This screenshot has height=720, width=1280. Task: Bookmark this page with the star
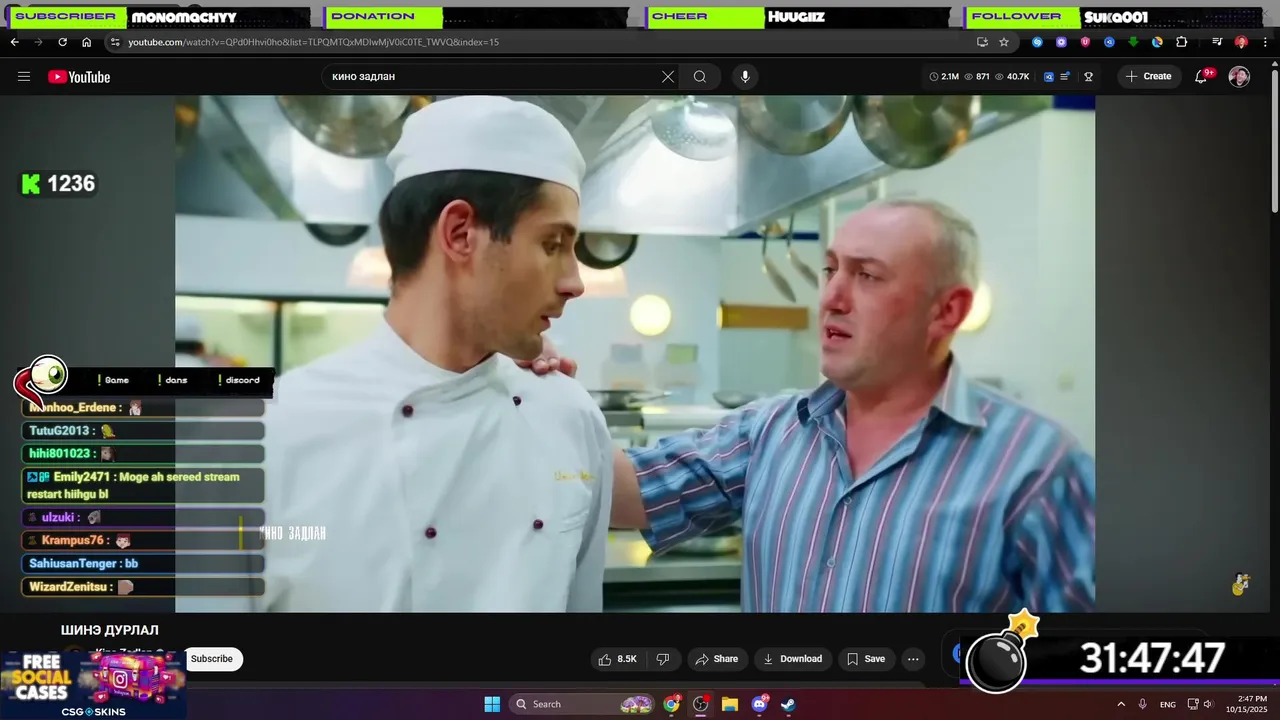pyautogui.click(x=1004, y=42)
